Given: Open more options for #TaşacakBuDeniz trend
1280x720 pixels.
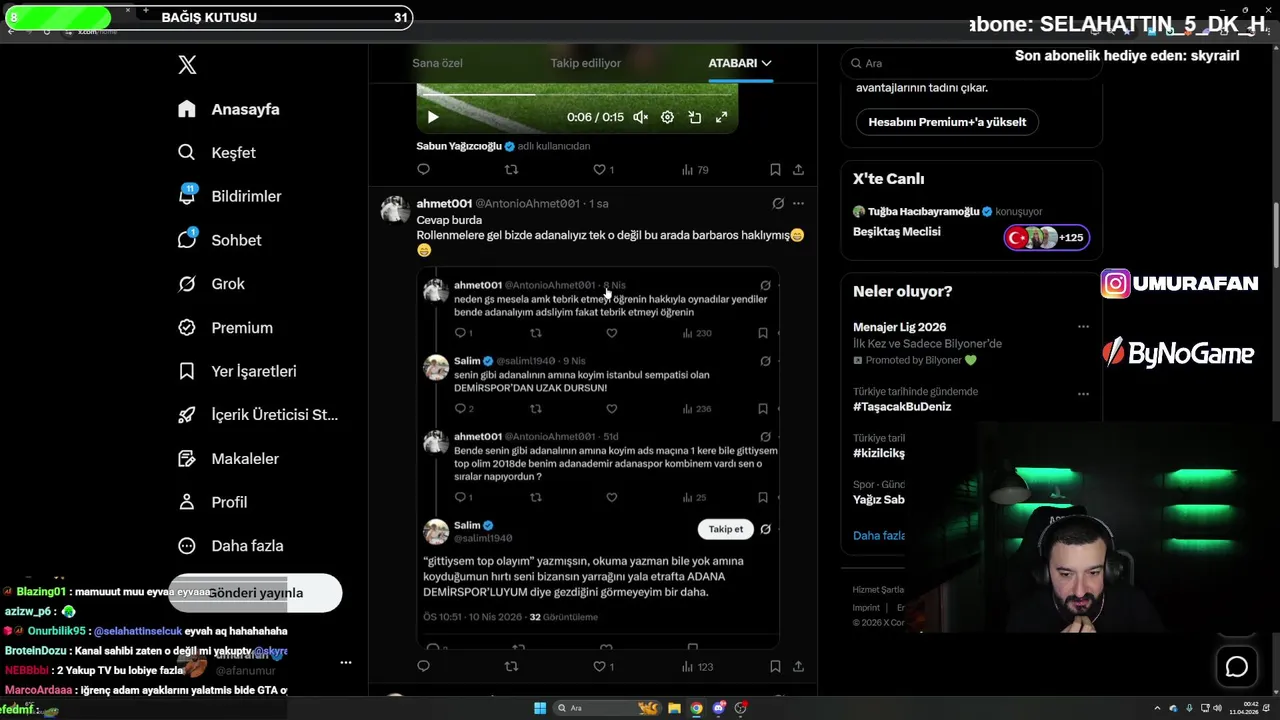Looking at the screenshot, I should pos(1083,394).
